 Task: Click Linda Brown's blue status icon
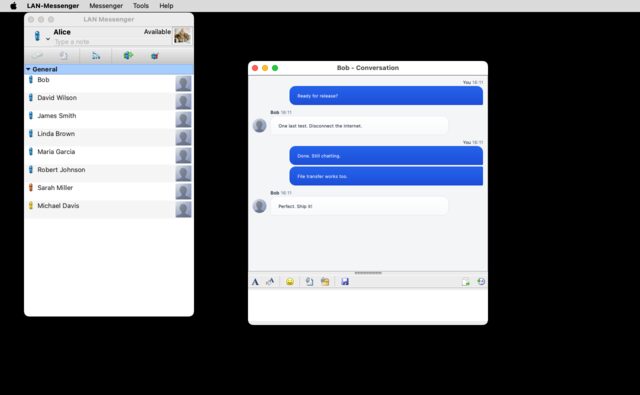31,133
